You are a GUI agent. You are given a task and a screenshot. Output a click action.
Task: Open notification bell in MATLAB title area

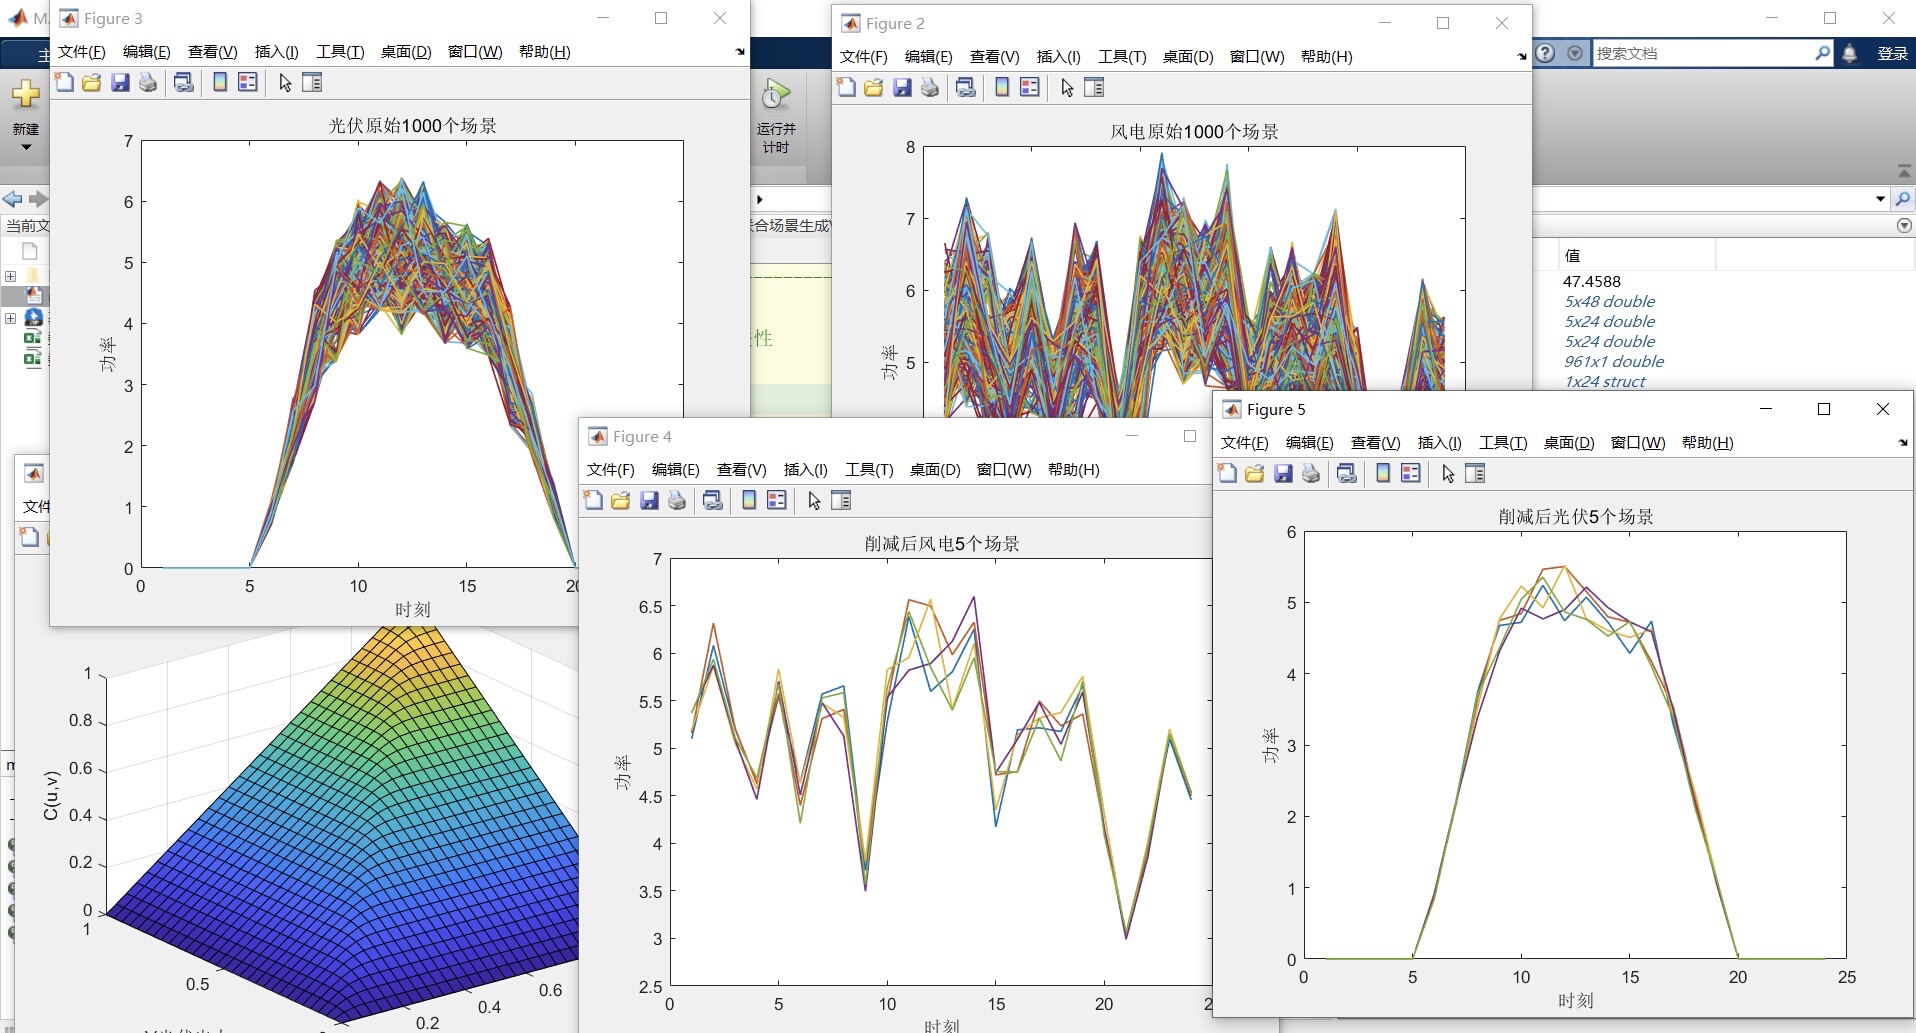1850,54
